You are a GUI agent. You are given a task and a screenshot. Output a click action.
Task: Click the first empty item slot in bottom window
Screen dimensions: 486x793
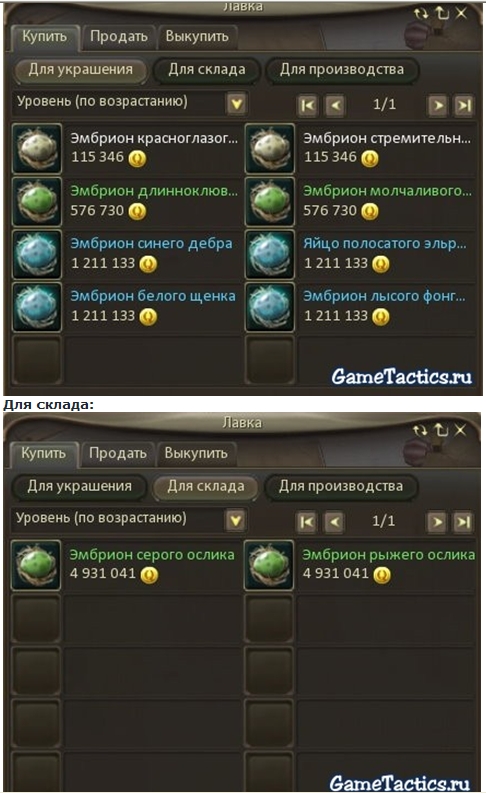tap(36, 618)
